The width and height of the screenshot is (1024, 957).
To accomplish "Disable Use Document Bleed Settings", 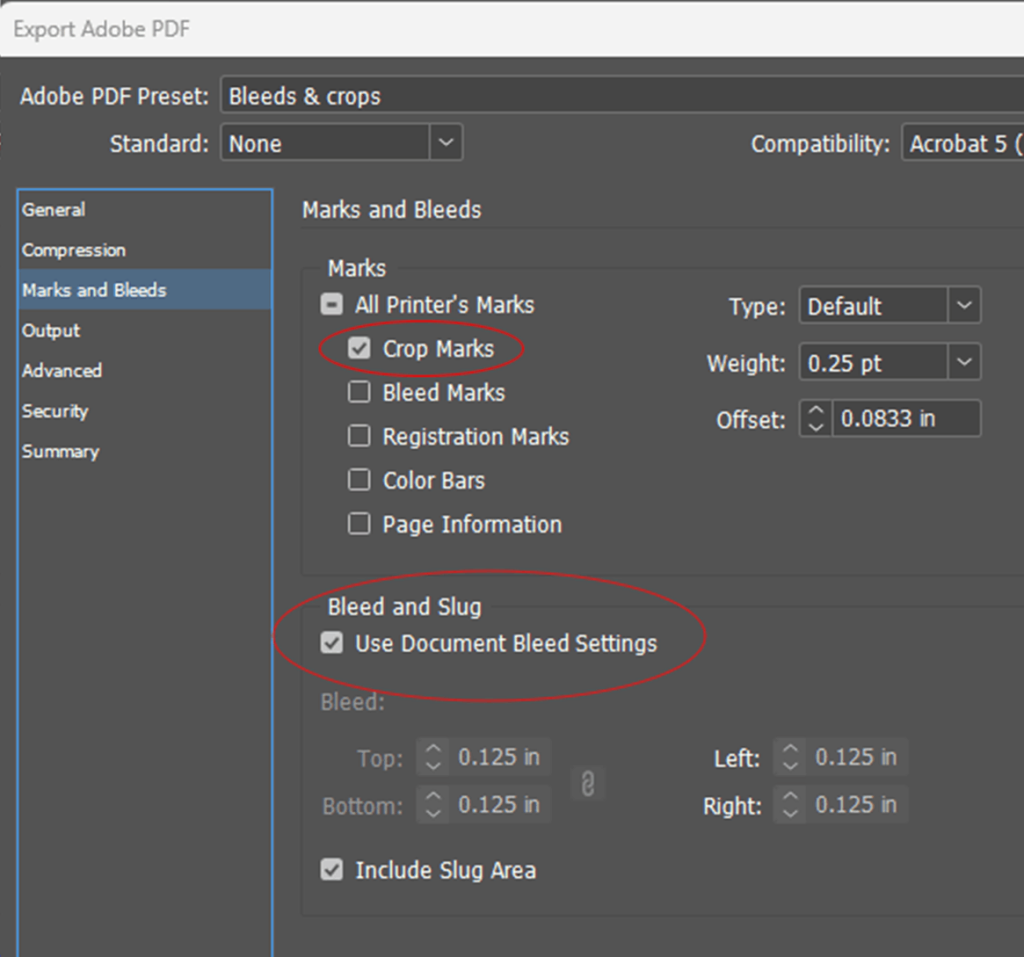I will (x=332, y=644).
